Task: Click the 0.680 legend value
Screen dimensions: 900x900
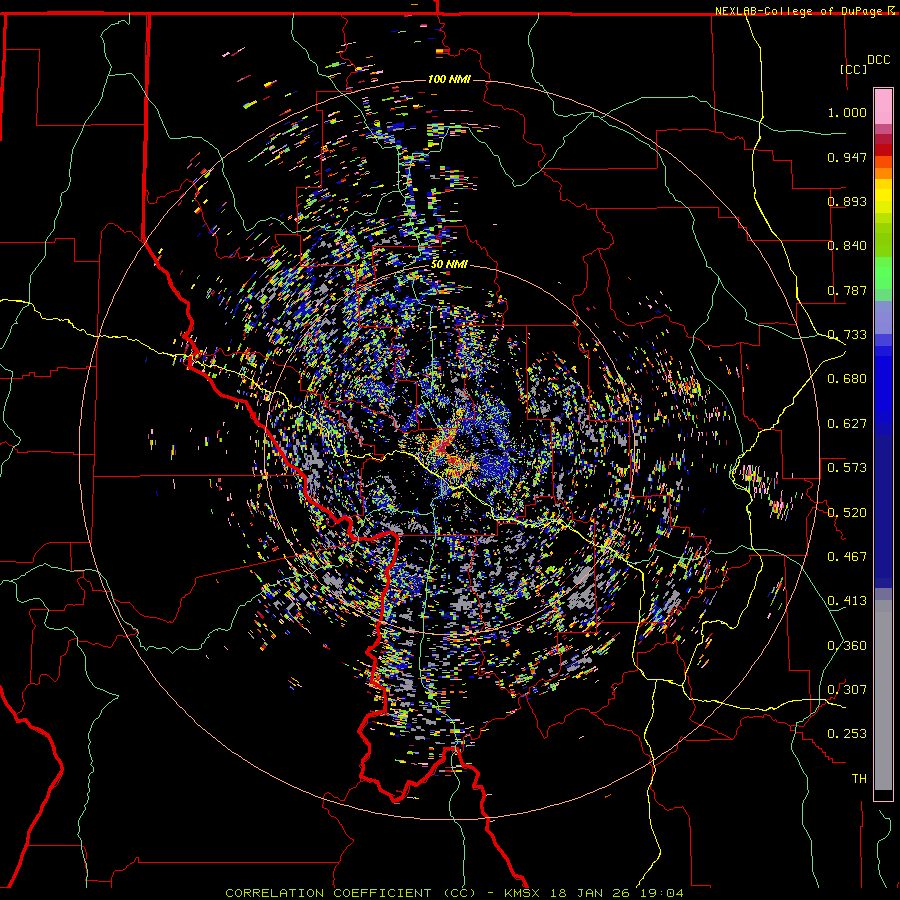Action: 847,379
